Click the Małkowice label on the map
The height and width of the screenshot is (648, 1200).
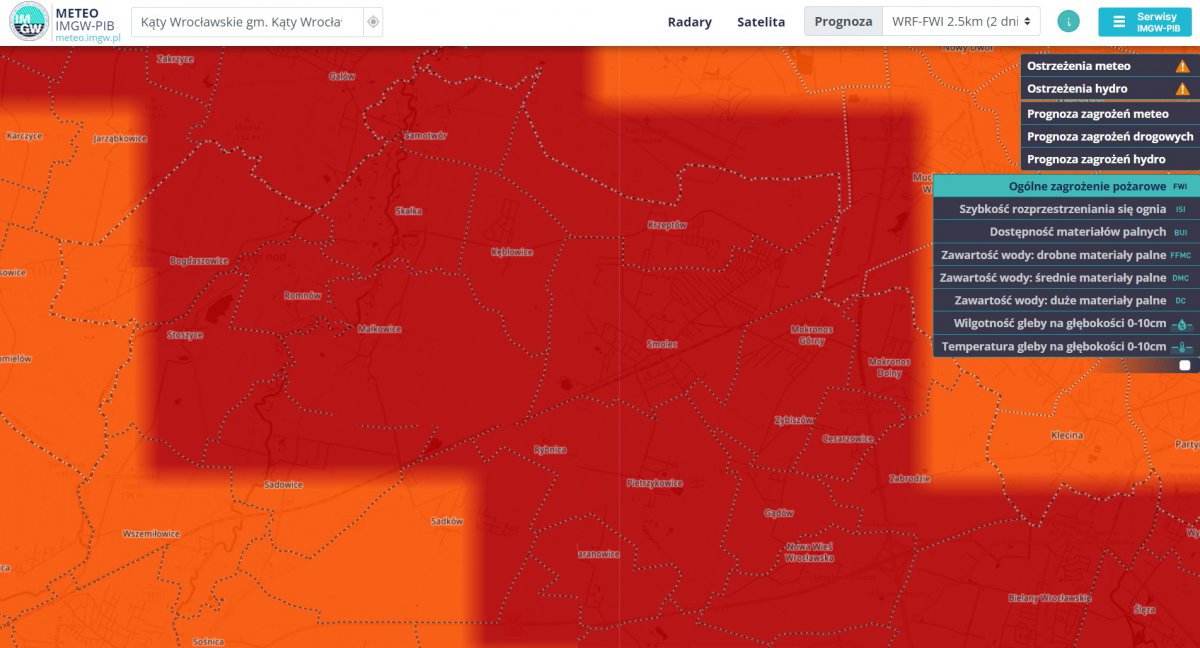379,329
